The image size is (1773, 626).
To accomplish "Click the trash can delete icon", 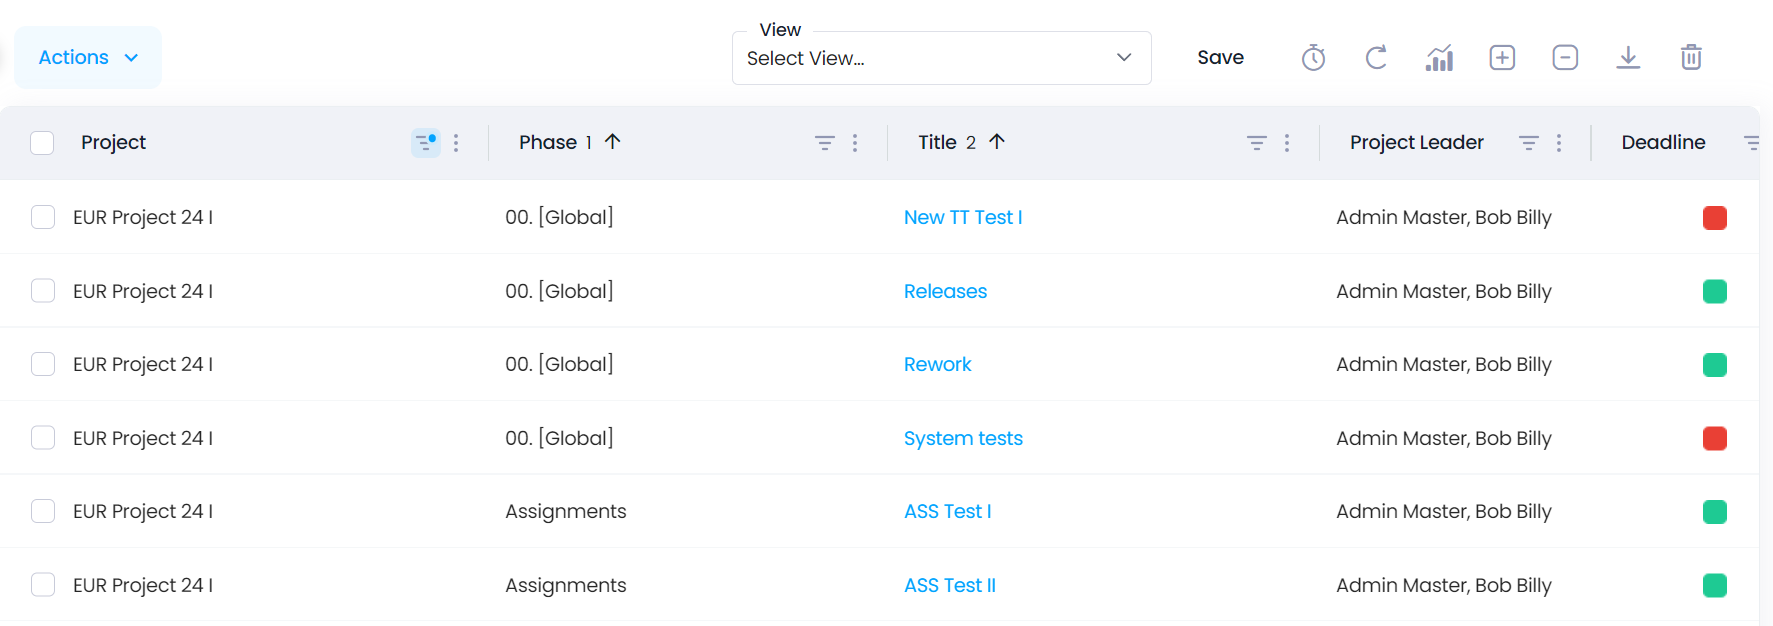I will 1691,58.
